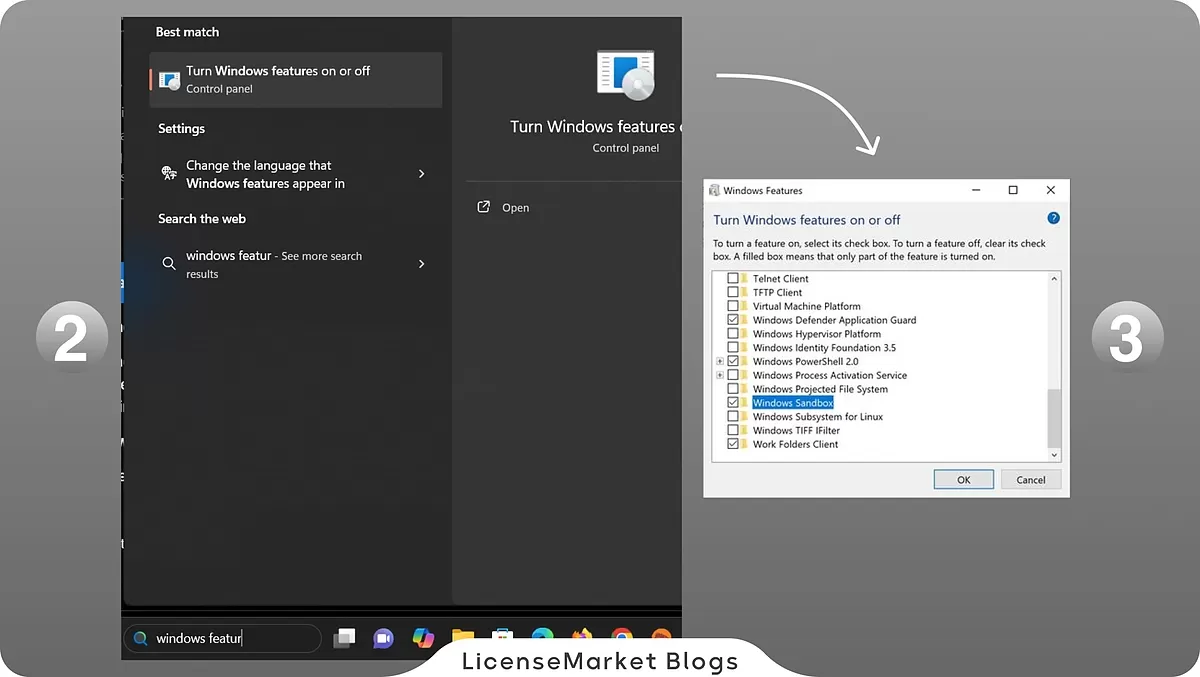This screenshot has height=677, width=1200.
Task: Toggle the Windows Sandbox checkbox
Action: [x=733, y=403]
